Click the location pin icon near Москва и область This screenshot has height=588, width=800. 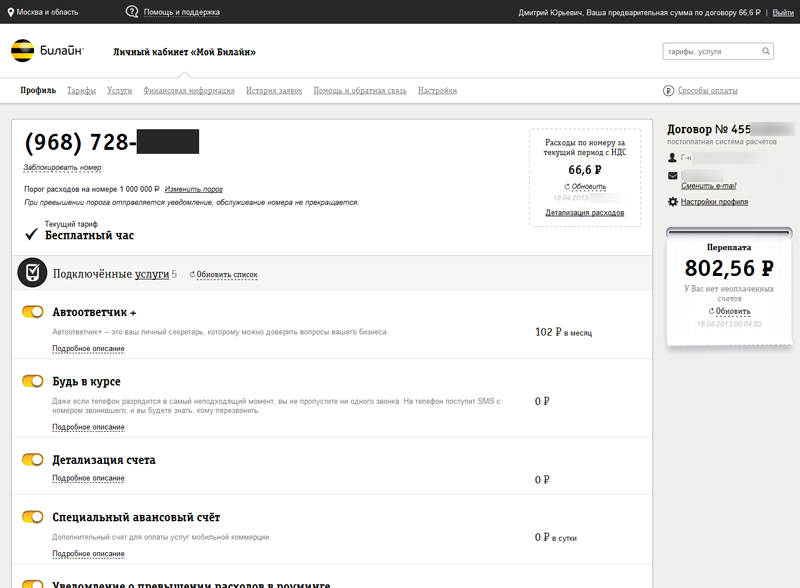coord(11,12)
